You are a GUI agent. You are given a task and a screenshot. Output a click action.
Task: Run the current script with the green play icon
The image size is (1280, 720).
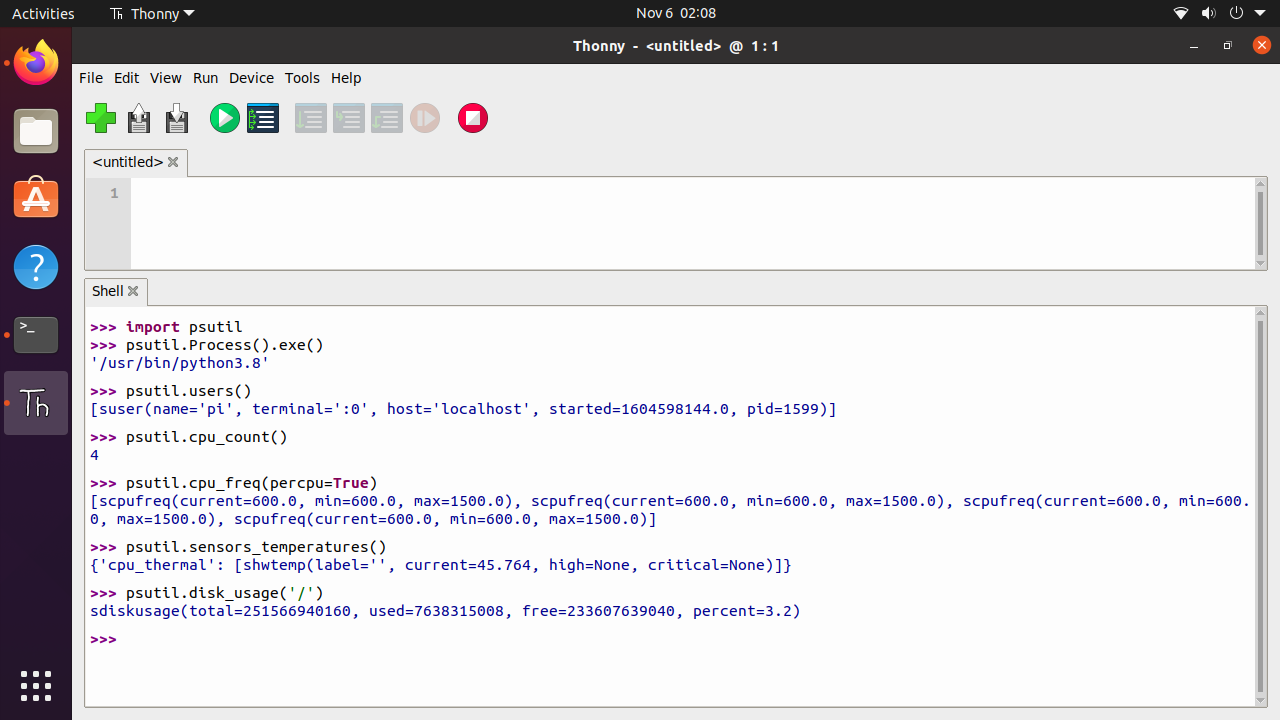coord(224,118)
